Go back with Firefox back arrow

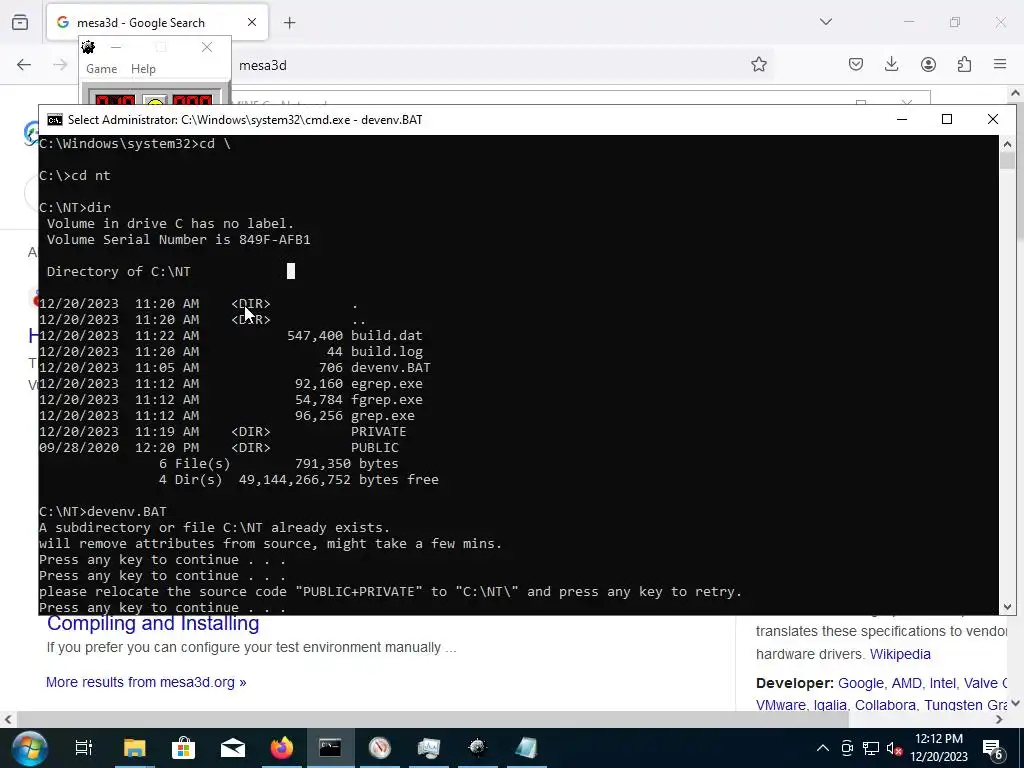click(x=24, y=64)
